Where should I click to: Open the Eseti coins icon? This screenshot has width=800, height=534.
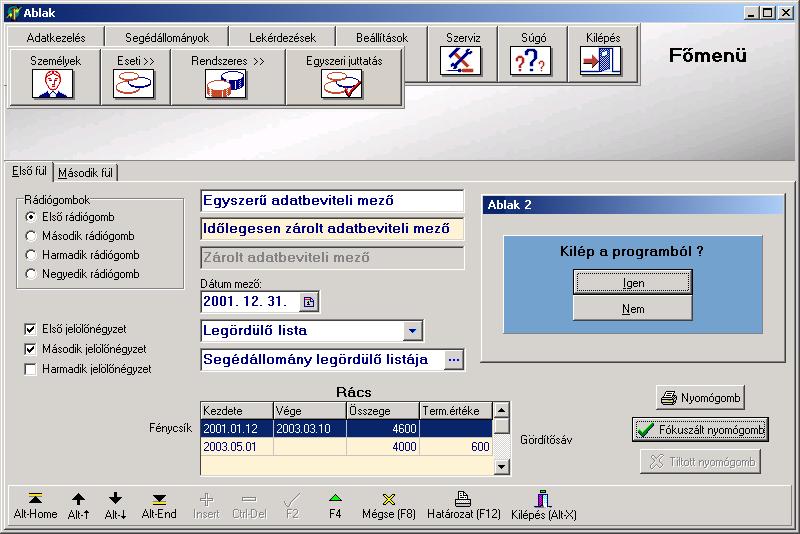pyautogui.click(x=134, y=84)
